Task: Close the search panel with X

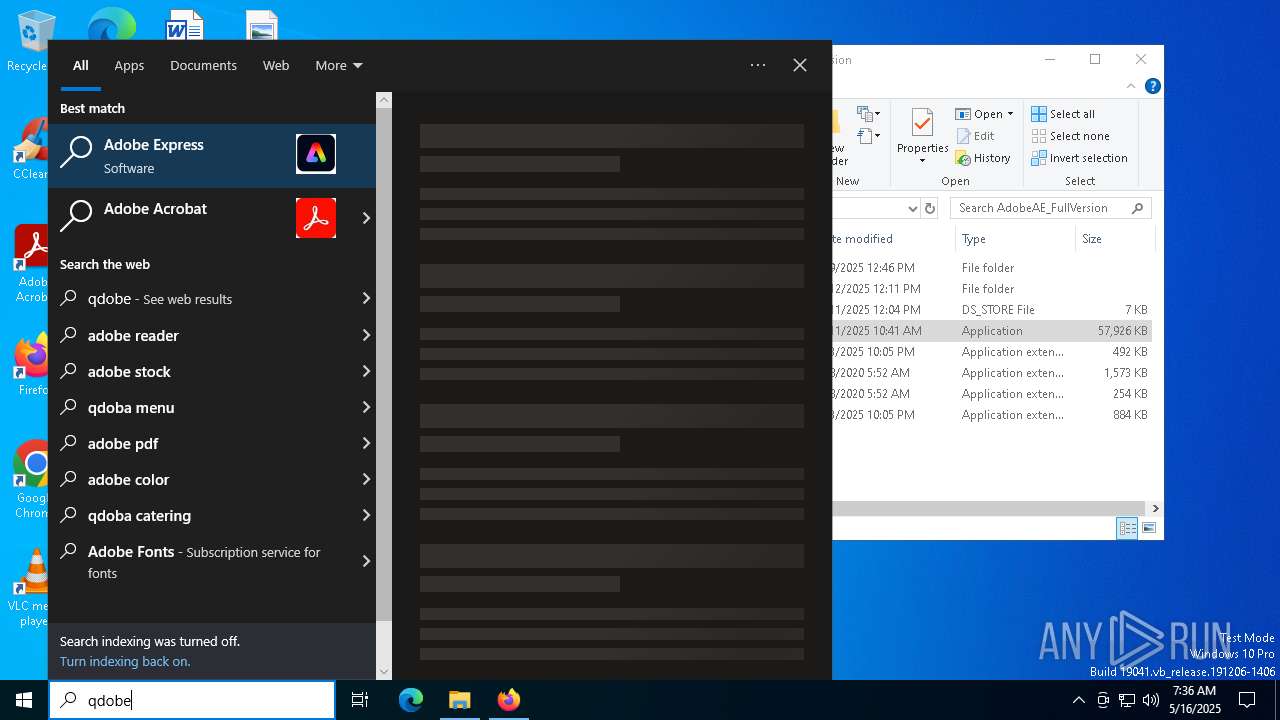Action: point(800,65)
